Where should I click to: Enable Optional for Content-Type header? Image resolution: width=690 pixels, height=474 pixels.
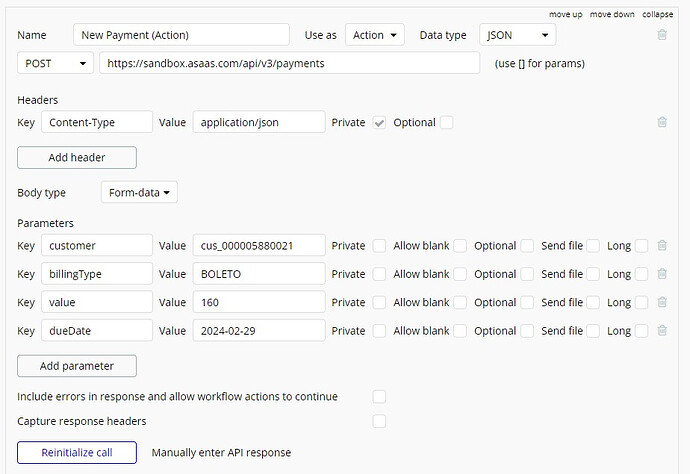pyautogui.click(x=446, y=122)
